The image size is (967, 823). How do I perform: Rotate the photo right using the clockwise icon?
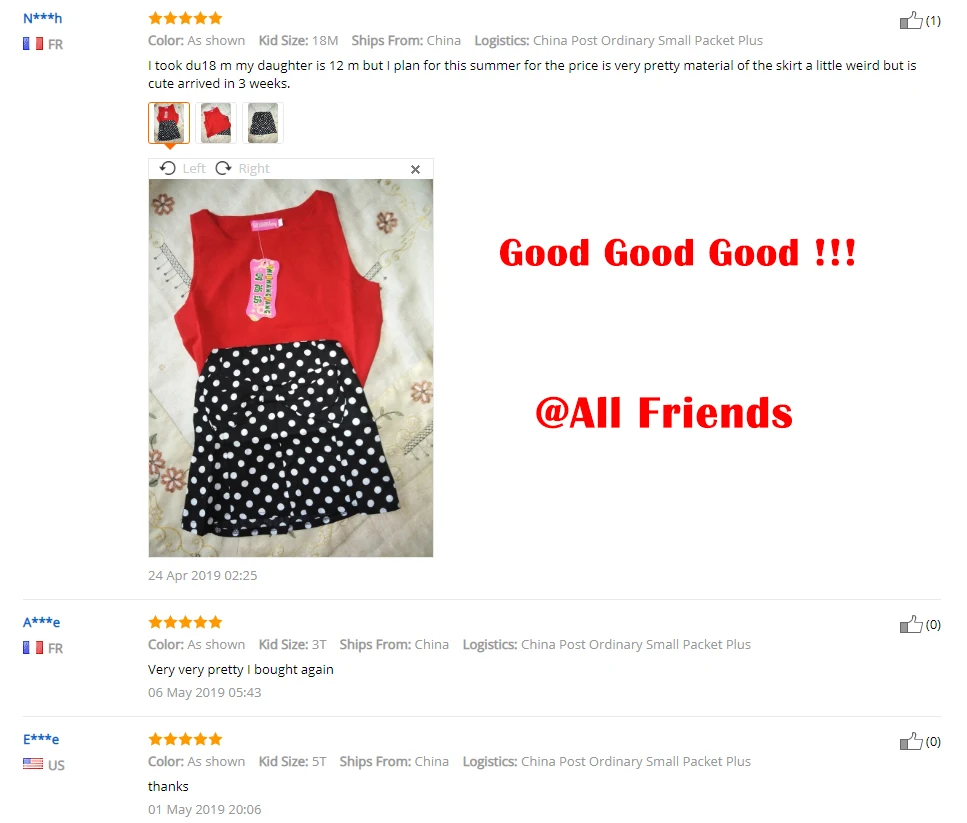pos(223,168)
